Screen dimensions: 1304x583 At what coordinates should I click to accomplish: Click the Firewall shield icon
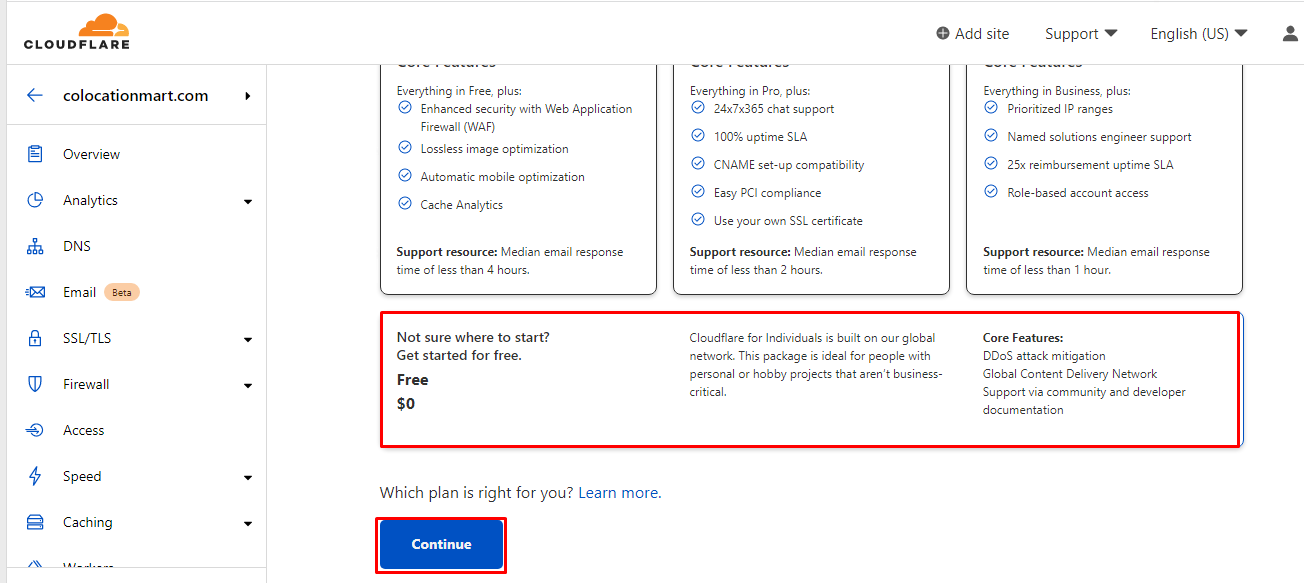pyautogui.click(x=35, y=384)
